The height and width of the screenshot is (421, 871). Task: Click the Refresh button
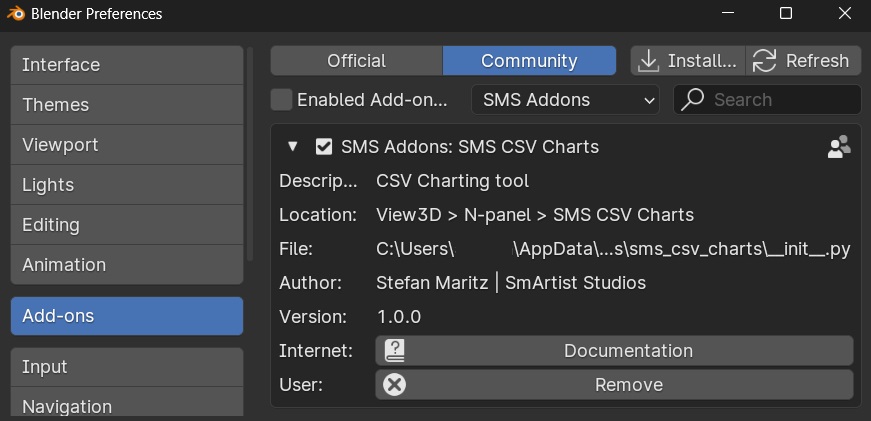coord(803,61)
